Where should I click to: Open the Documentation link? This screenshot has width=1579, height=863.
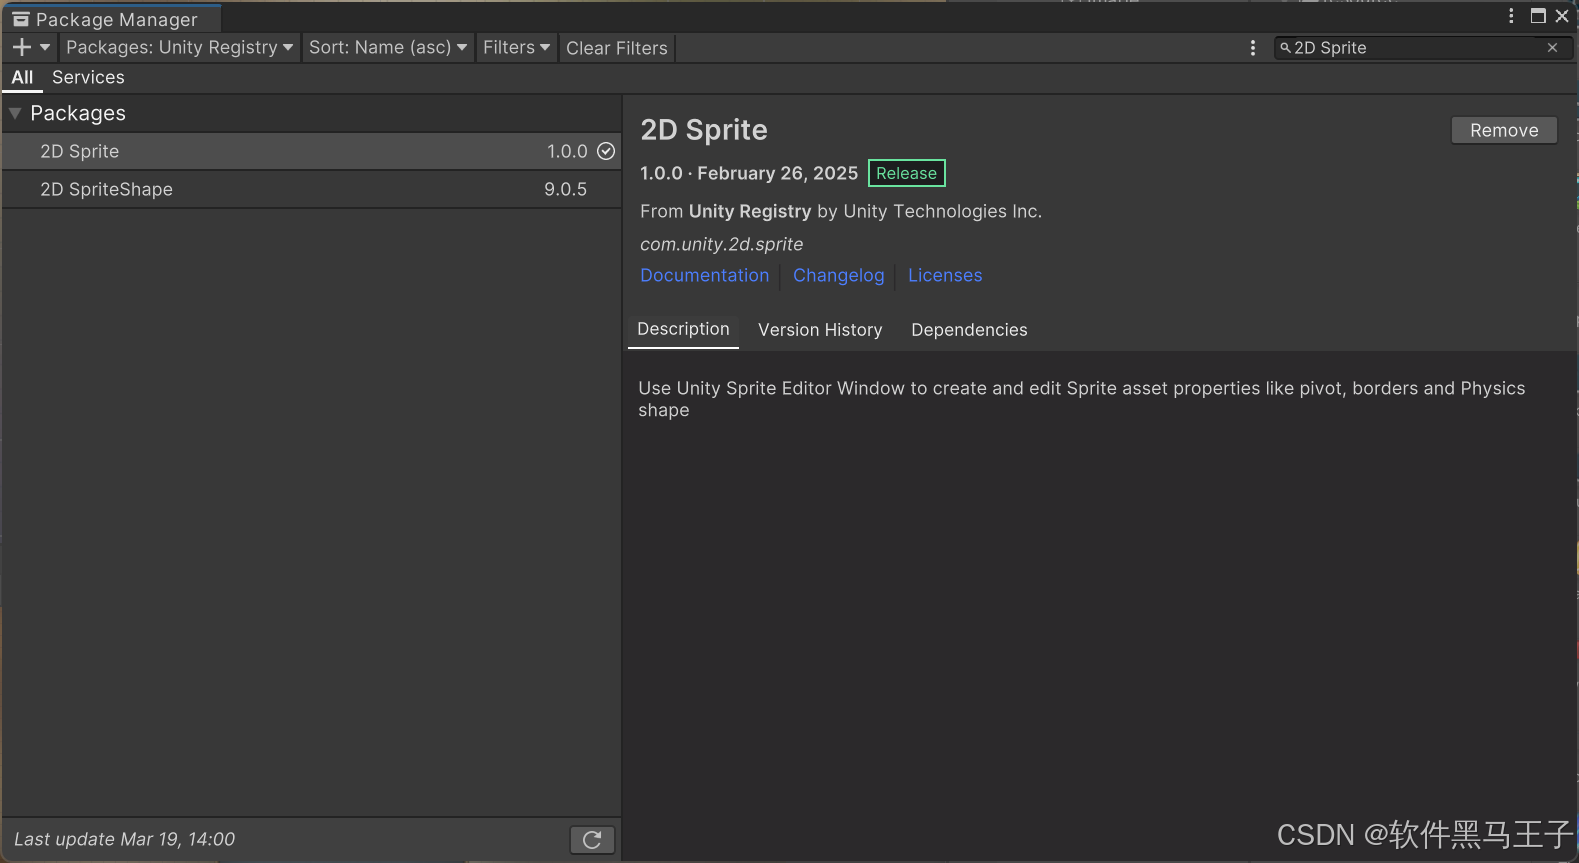[705, 275]
